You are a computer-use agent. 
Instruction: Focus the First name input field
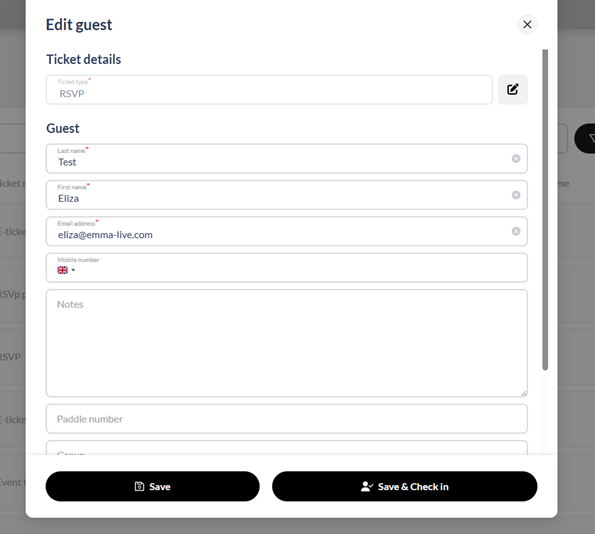click(x=286, y=195)
